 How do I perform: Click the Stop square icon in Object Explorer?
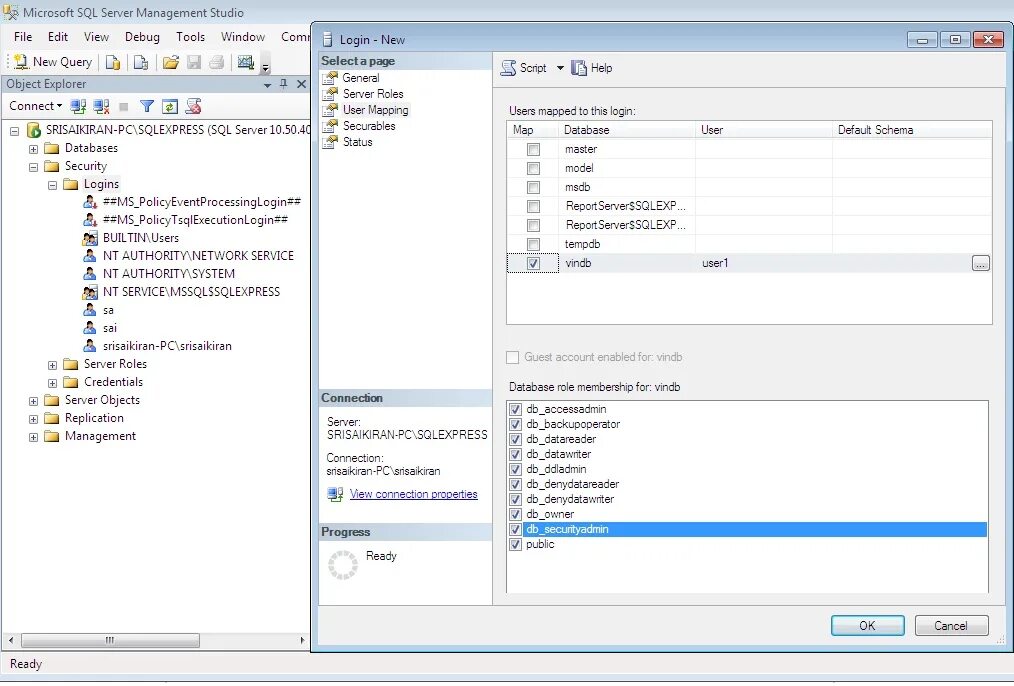(x=124, y=107)
